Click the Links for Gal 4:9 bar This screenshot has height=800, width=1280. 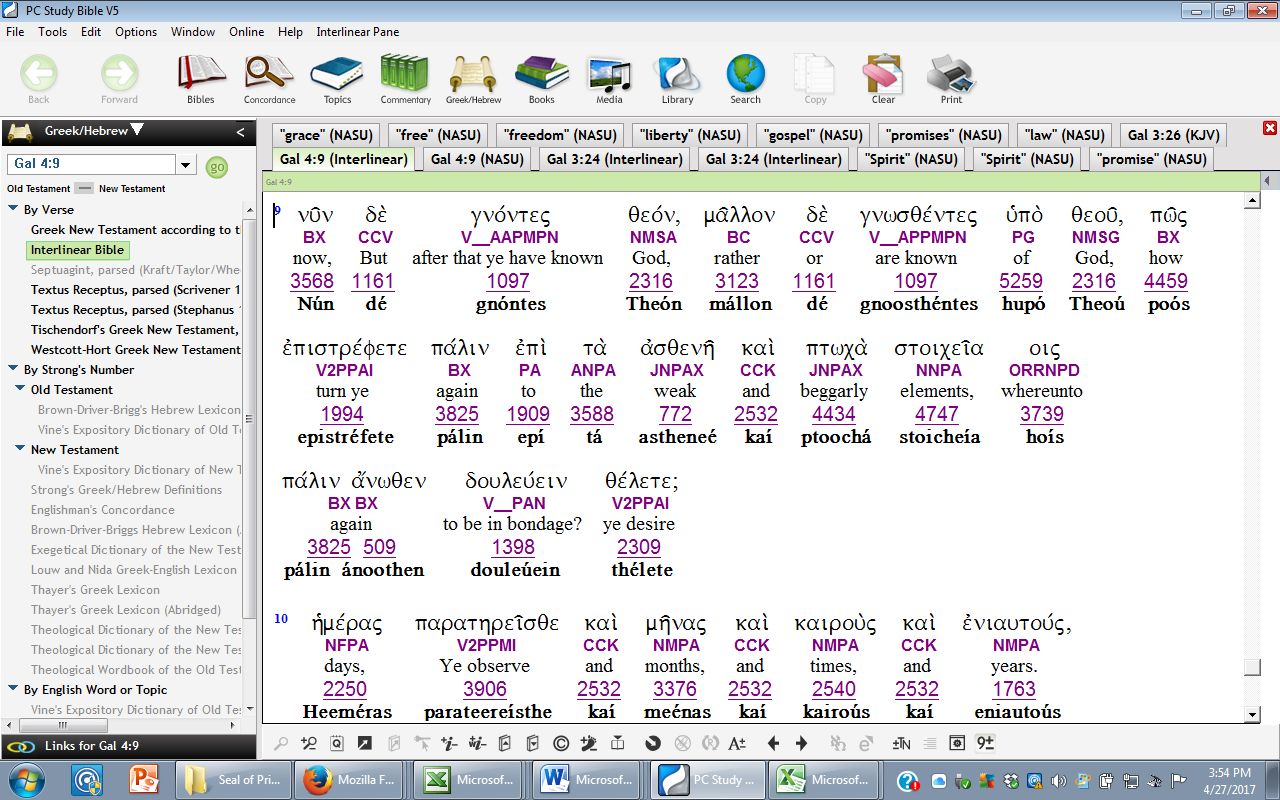point(128,746)
